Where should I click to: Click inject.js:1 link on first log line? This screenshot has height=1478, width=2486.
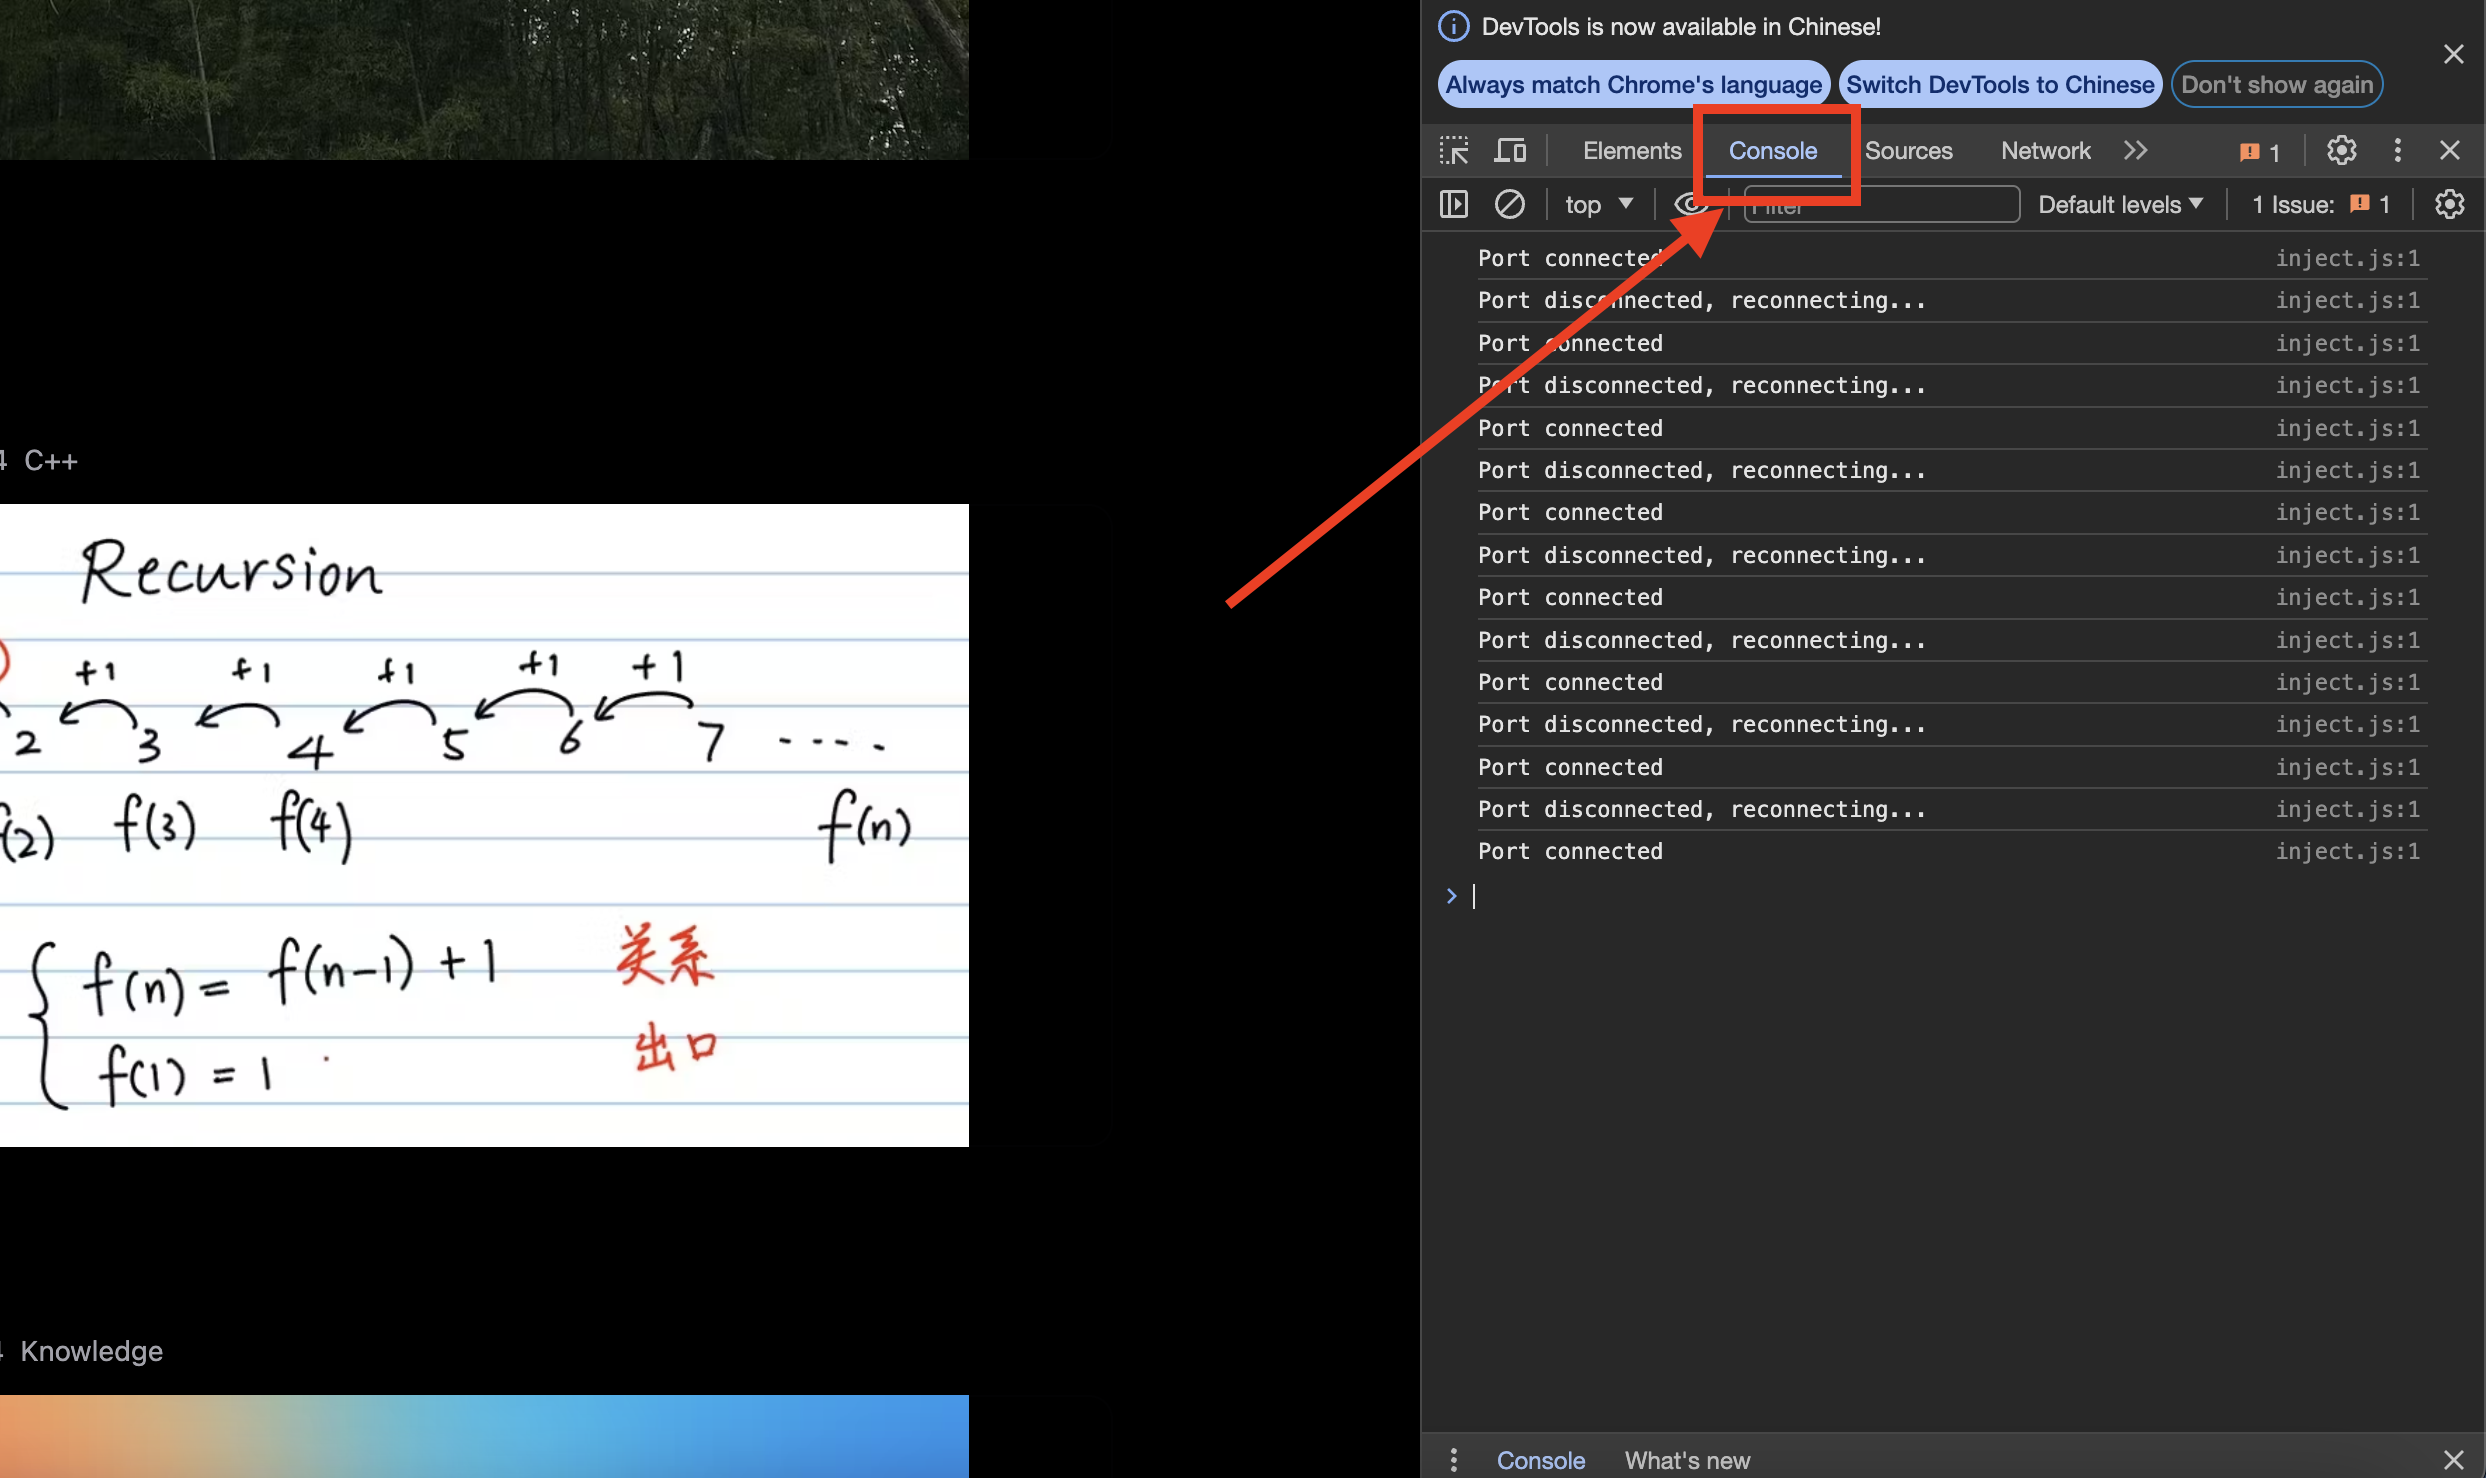(2347, 259)
